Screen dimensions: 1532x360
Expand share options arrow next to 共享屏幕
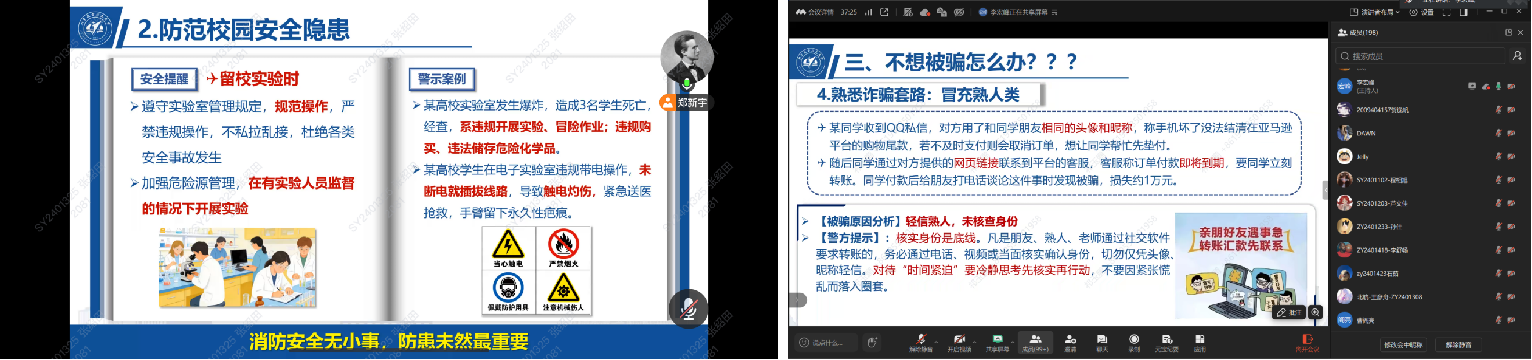(x=1013, y=341)
